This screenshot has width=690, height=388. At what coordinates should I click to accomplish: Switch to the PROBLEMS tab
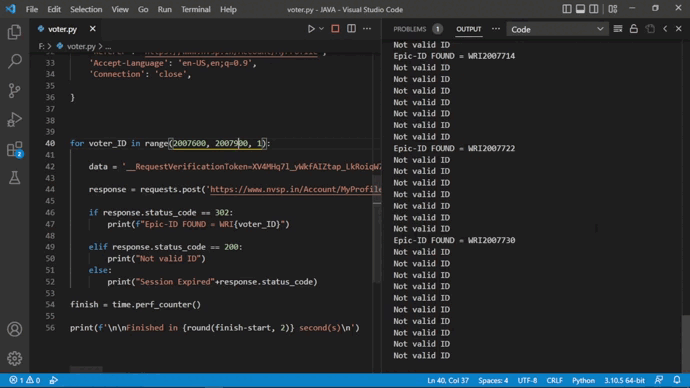[410, 29]
